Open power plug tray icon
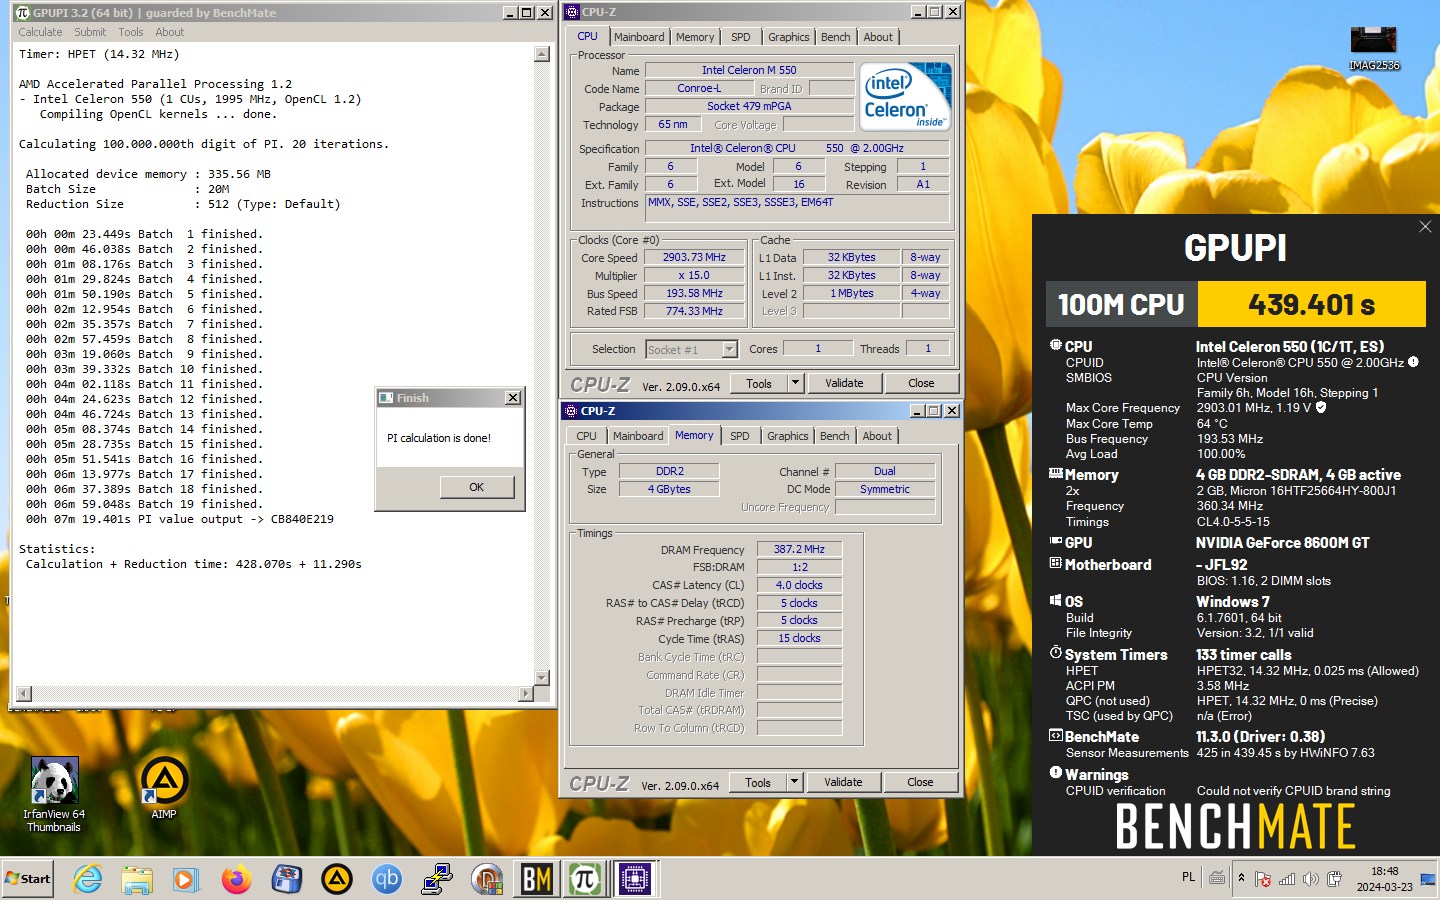This screenshot has width=1440, height=900. [1334, 879]
